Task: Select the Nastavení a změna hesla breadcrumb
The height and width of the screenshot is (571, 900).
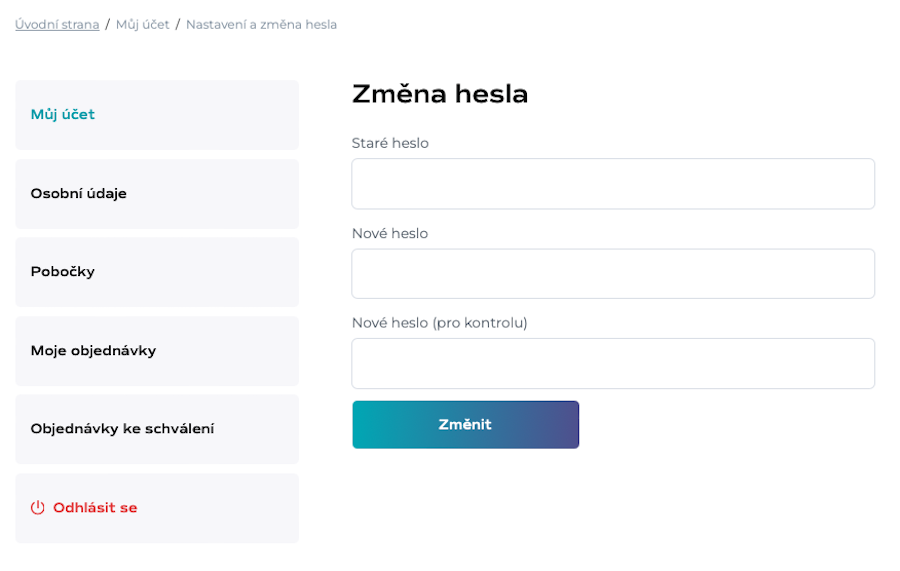Action: [261, 25]
